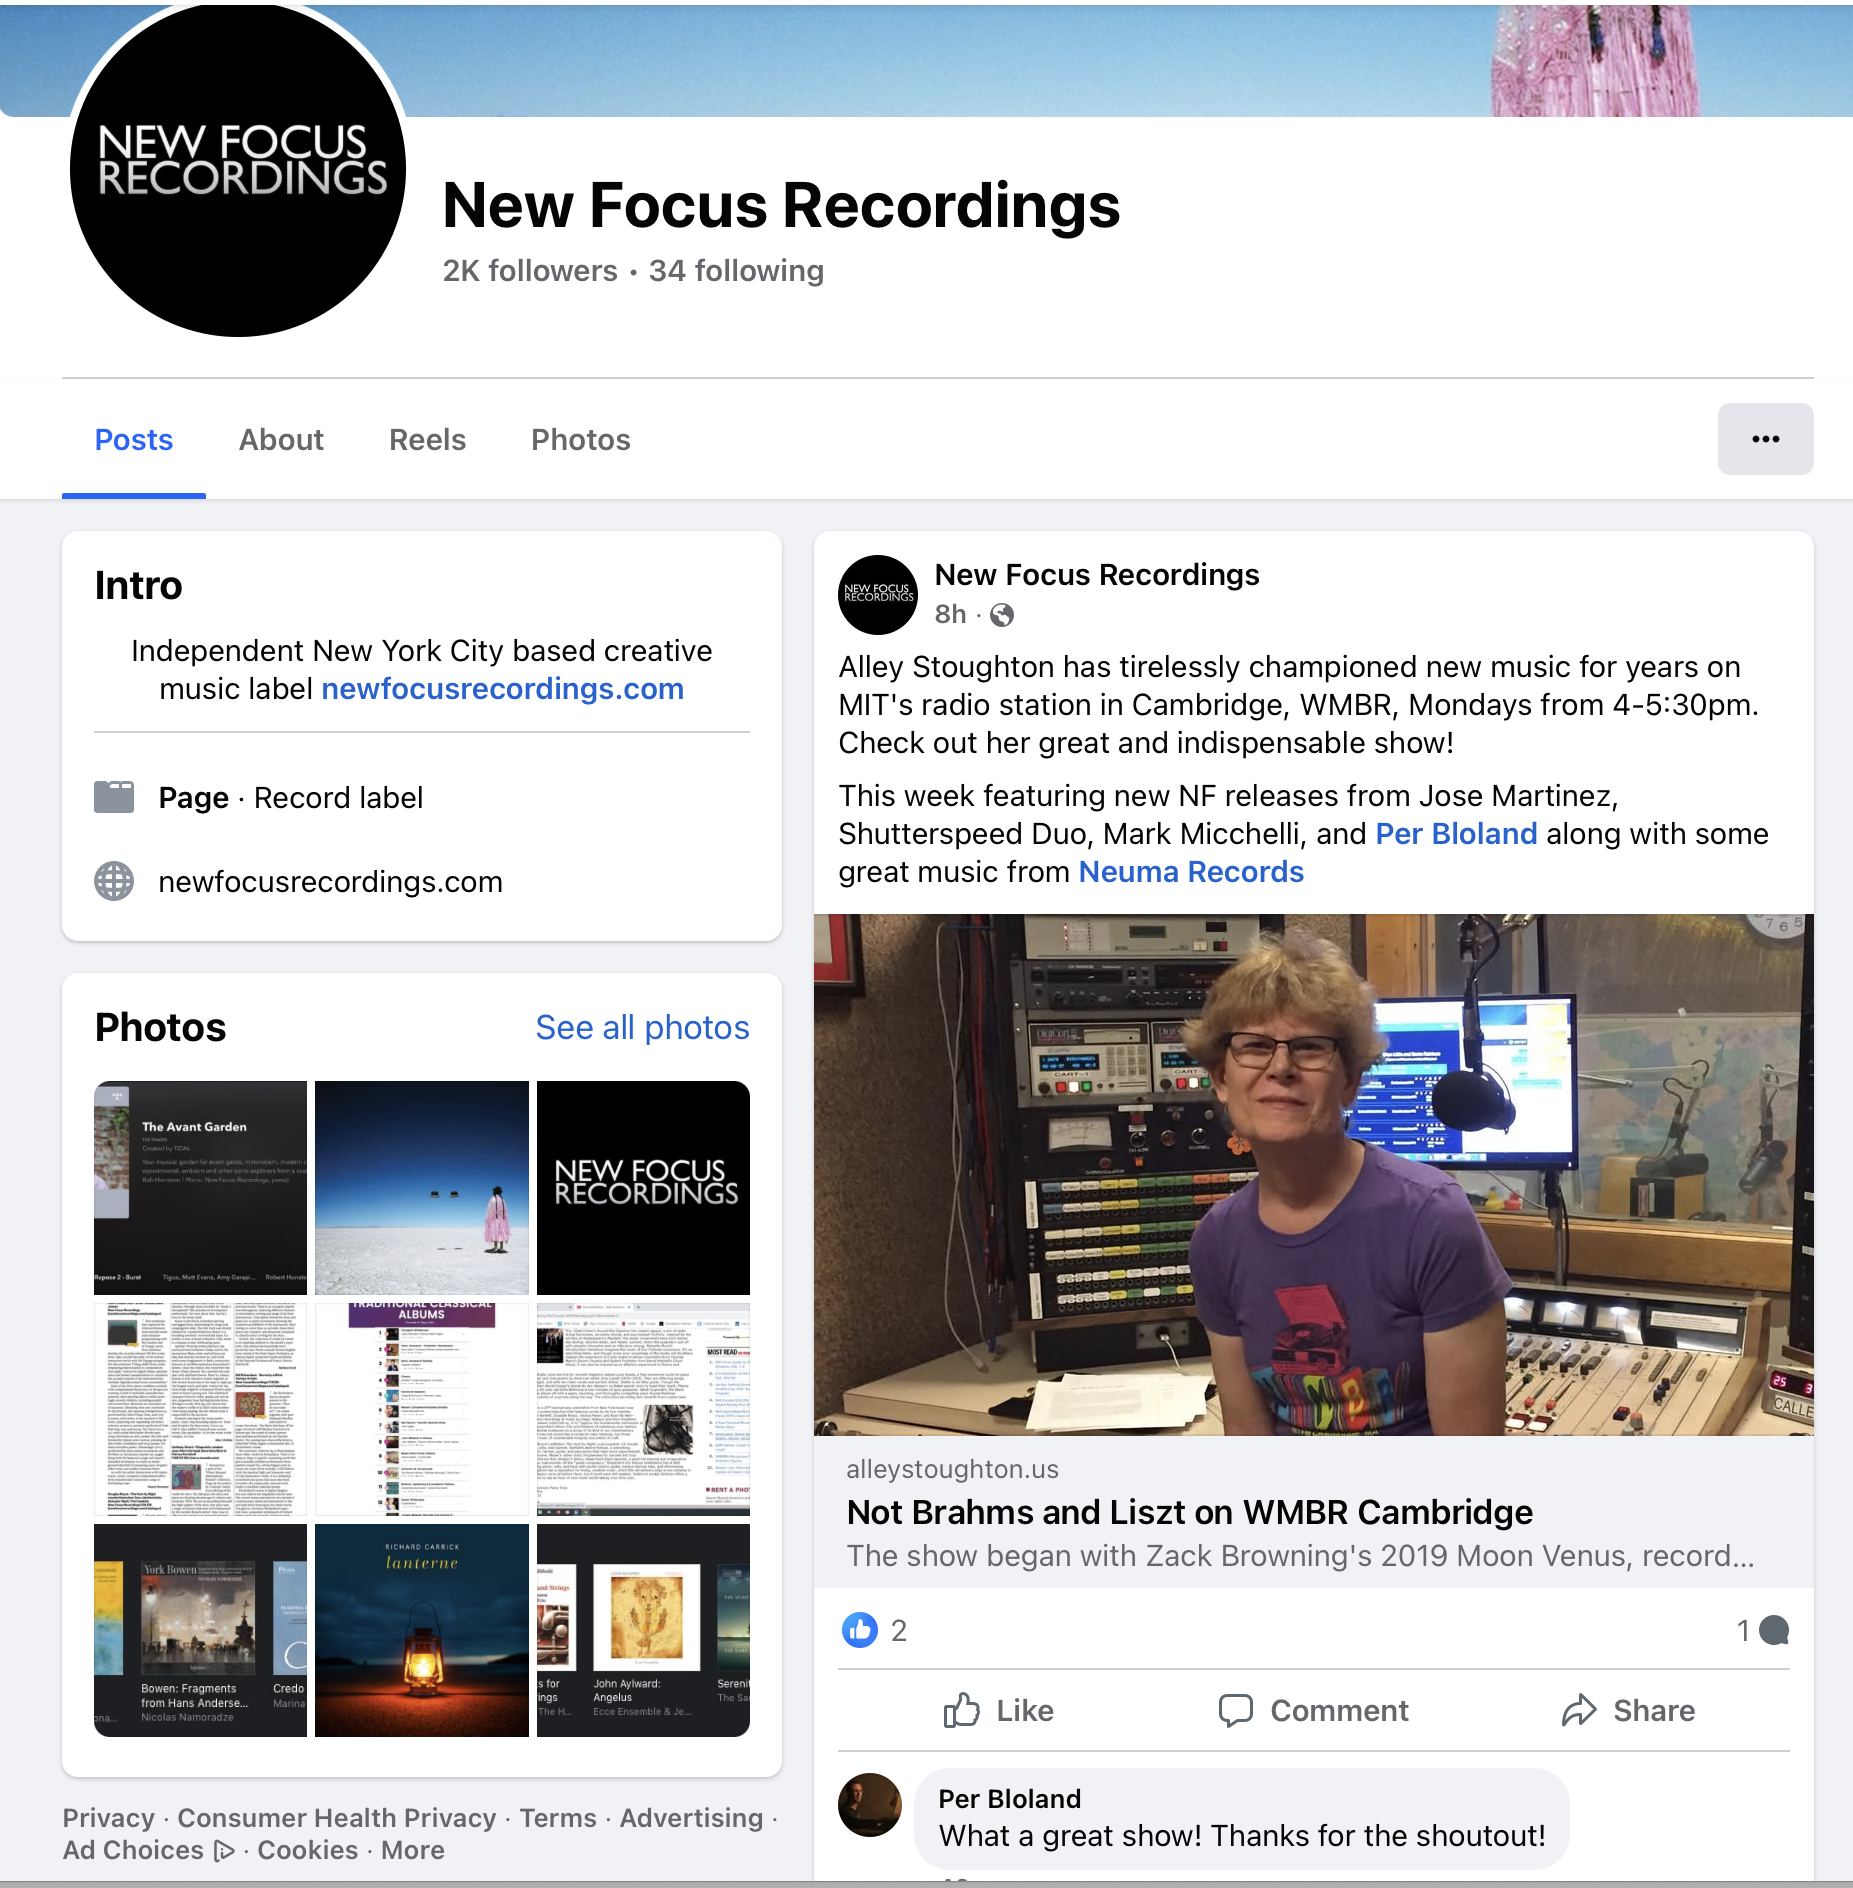This screenshot has height=1888, width=1853.
Task: Open the three-dots page options menu
Action: pos(1765,439)
